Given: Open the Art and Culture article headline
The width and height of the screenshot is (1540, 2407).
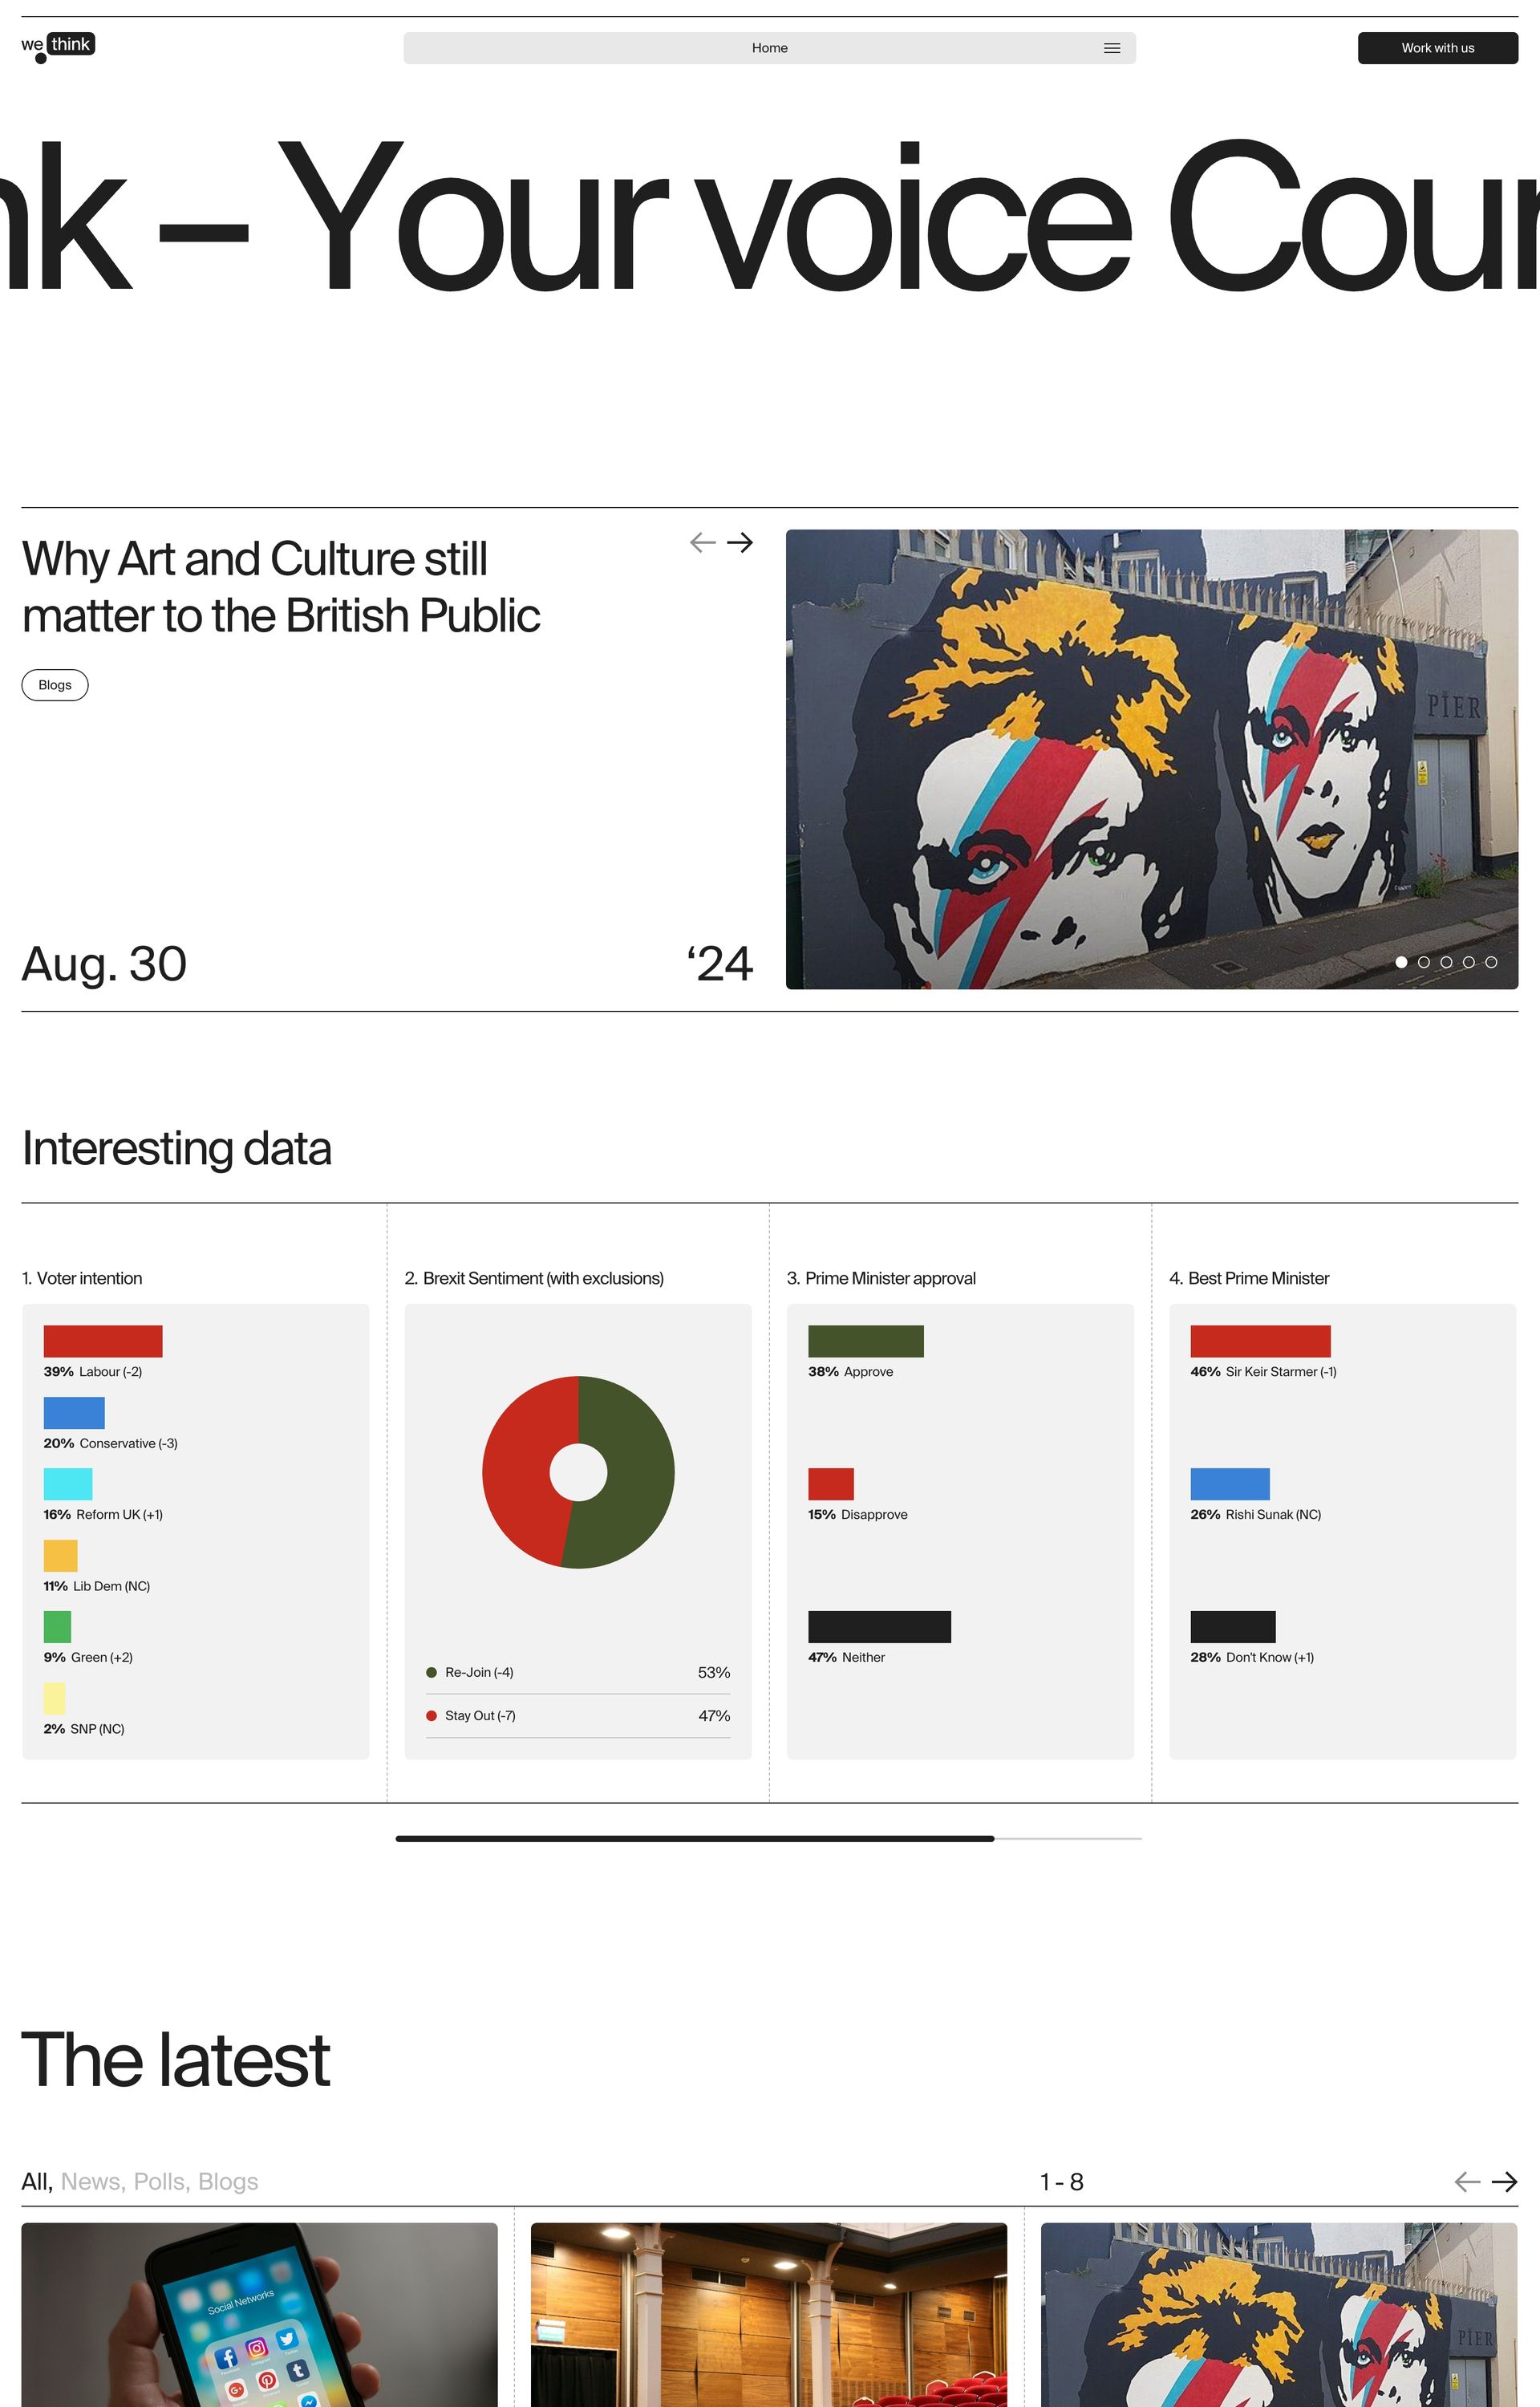Looking at the screenshot, I should 281,587.
